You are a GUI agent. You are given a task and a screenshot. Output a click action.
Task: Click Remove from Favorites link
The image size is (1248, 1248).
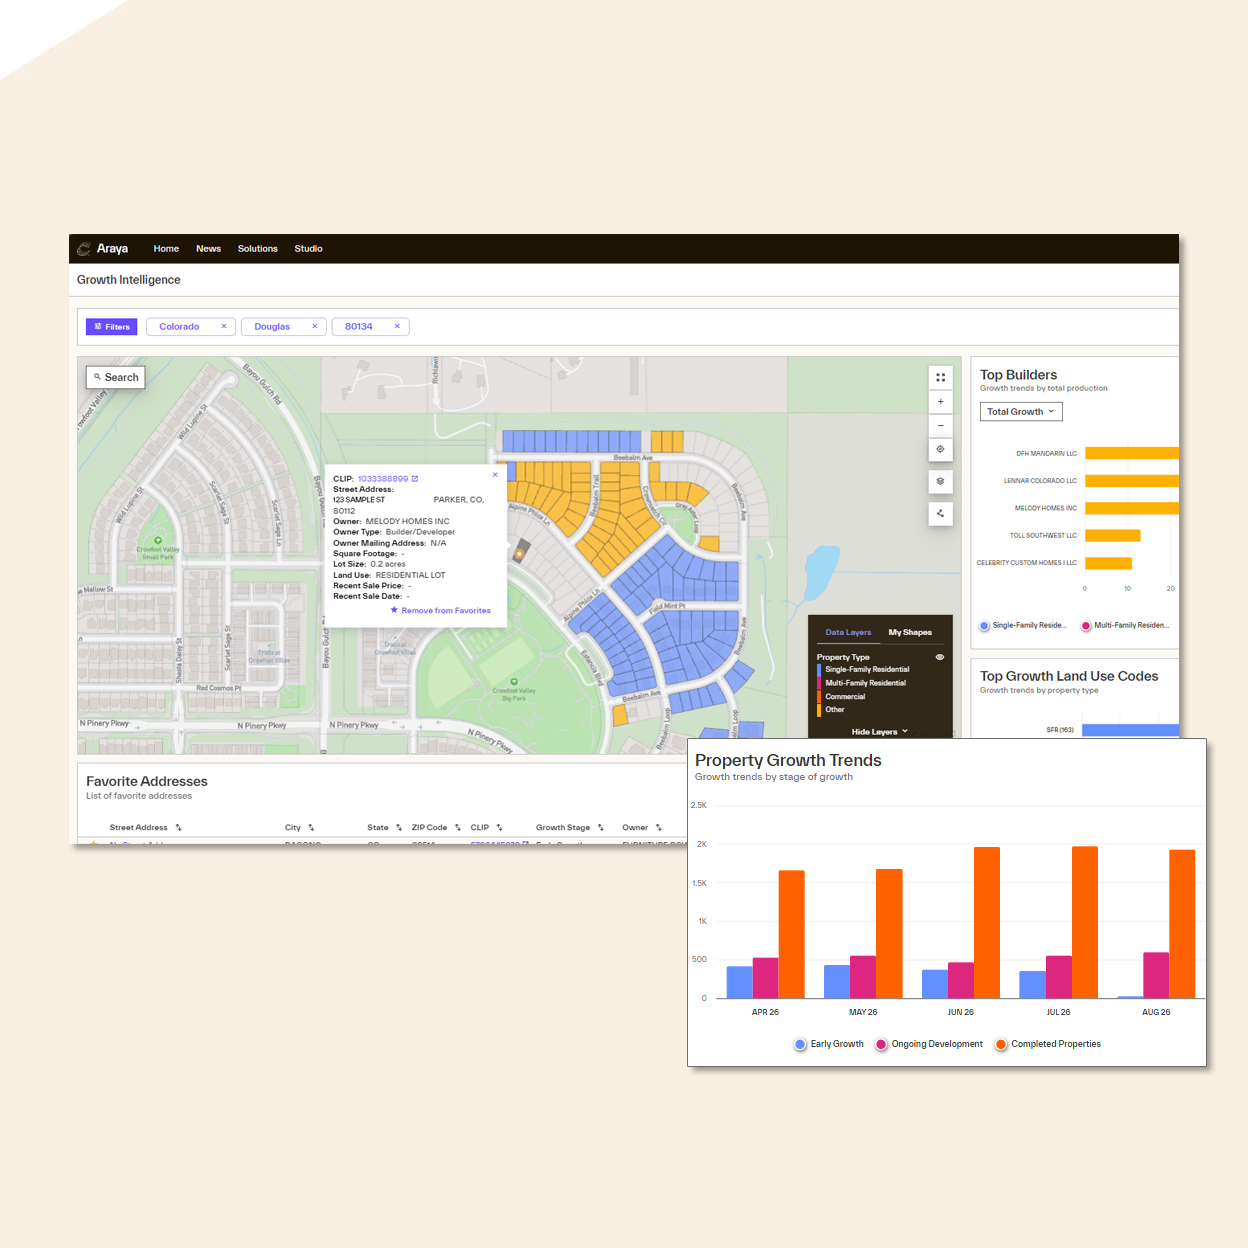pos(440,611)
